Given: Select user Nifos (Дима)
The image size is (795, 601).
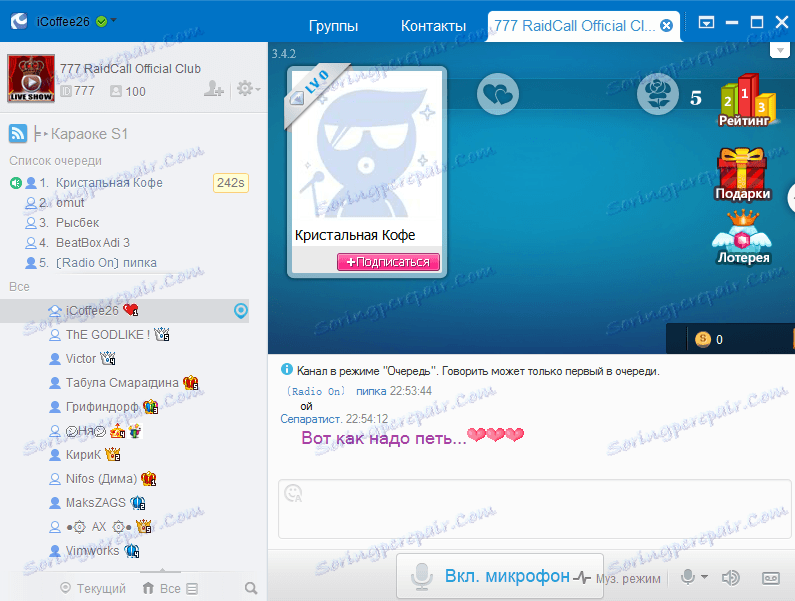Looking at the screenshot, I should [101, 479].
